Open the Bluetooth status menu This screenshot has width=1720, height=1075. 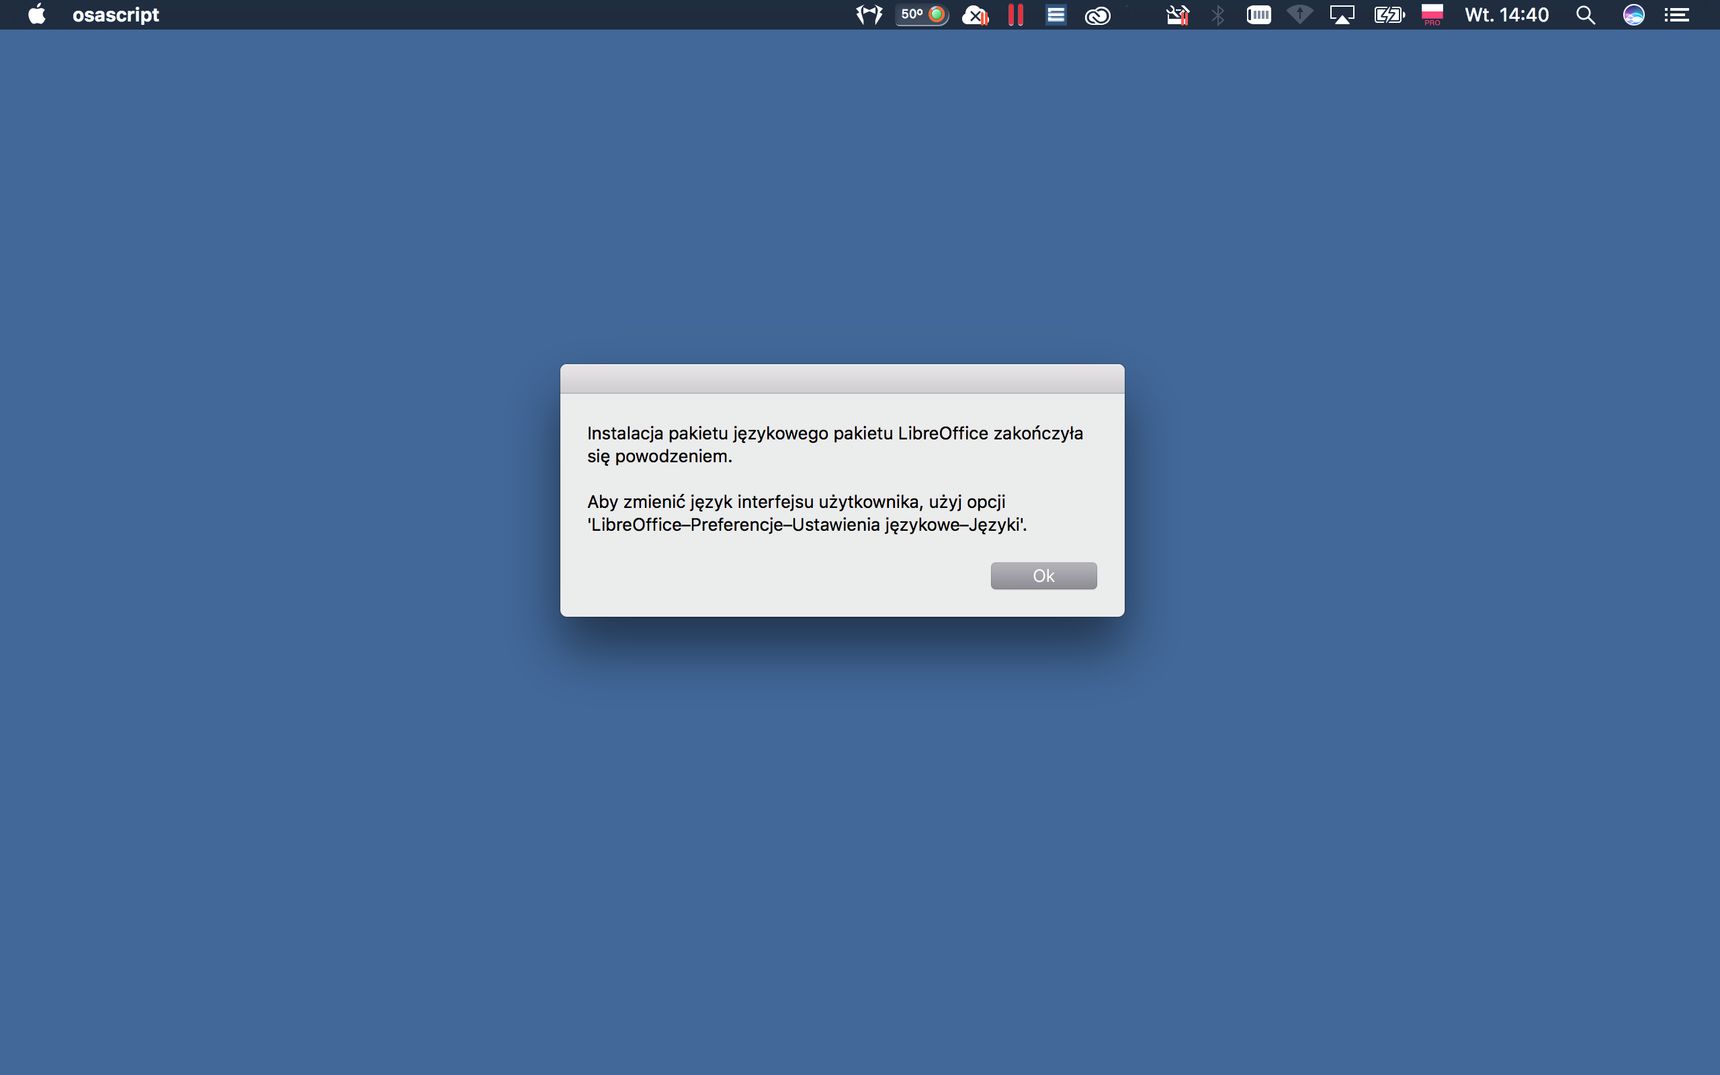1218,15
